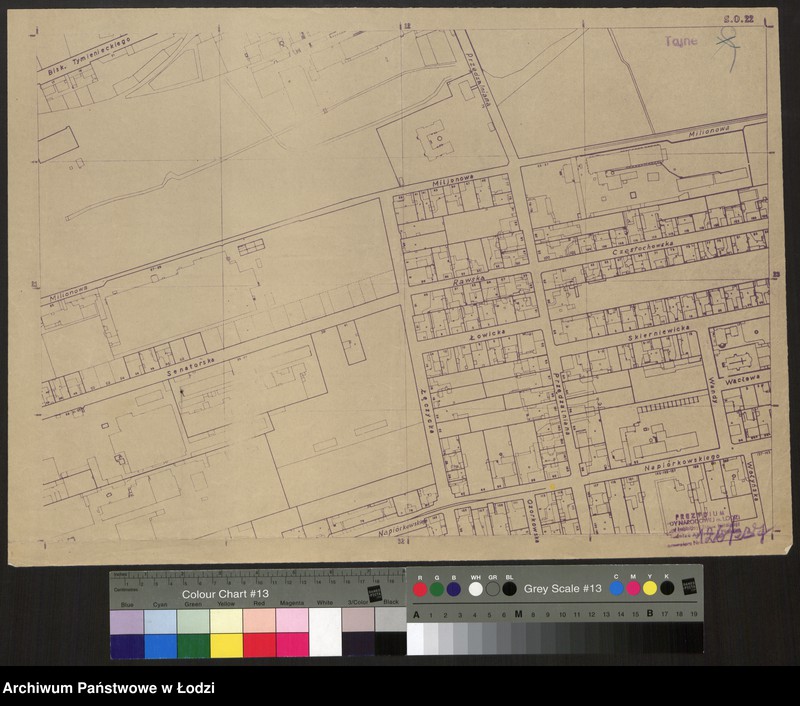The image size is (800, 706).
Task: Pick the bright yellow patch on the colour chart
Action: click(226, 645)
